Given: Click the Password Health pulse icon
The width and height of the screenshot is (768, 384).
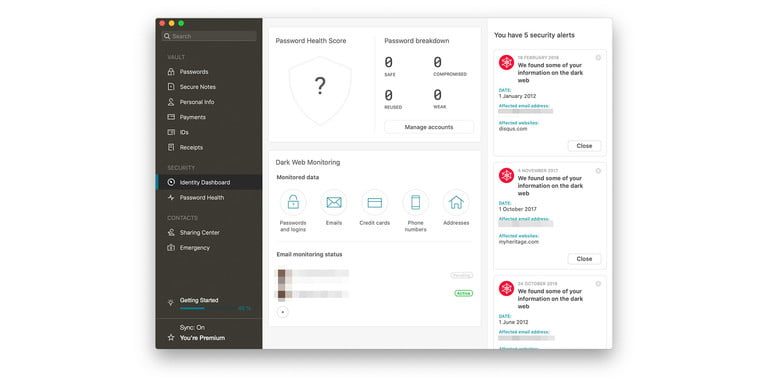Looking at the screenshot, I should click(x=171, y=197).
